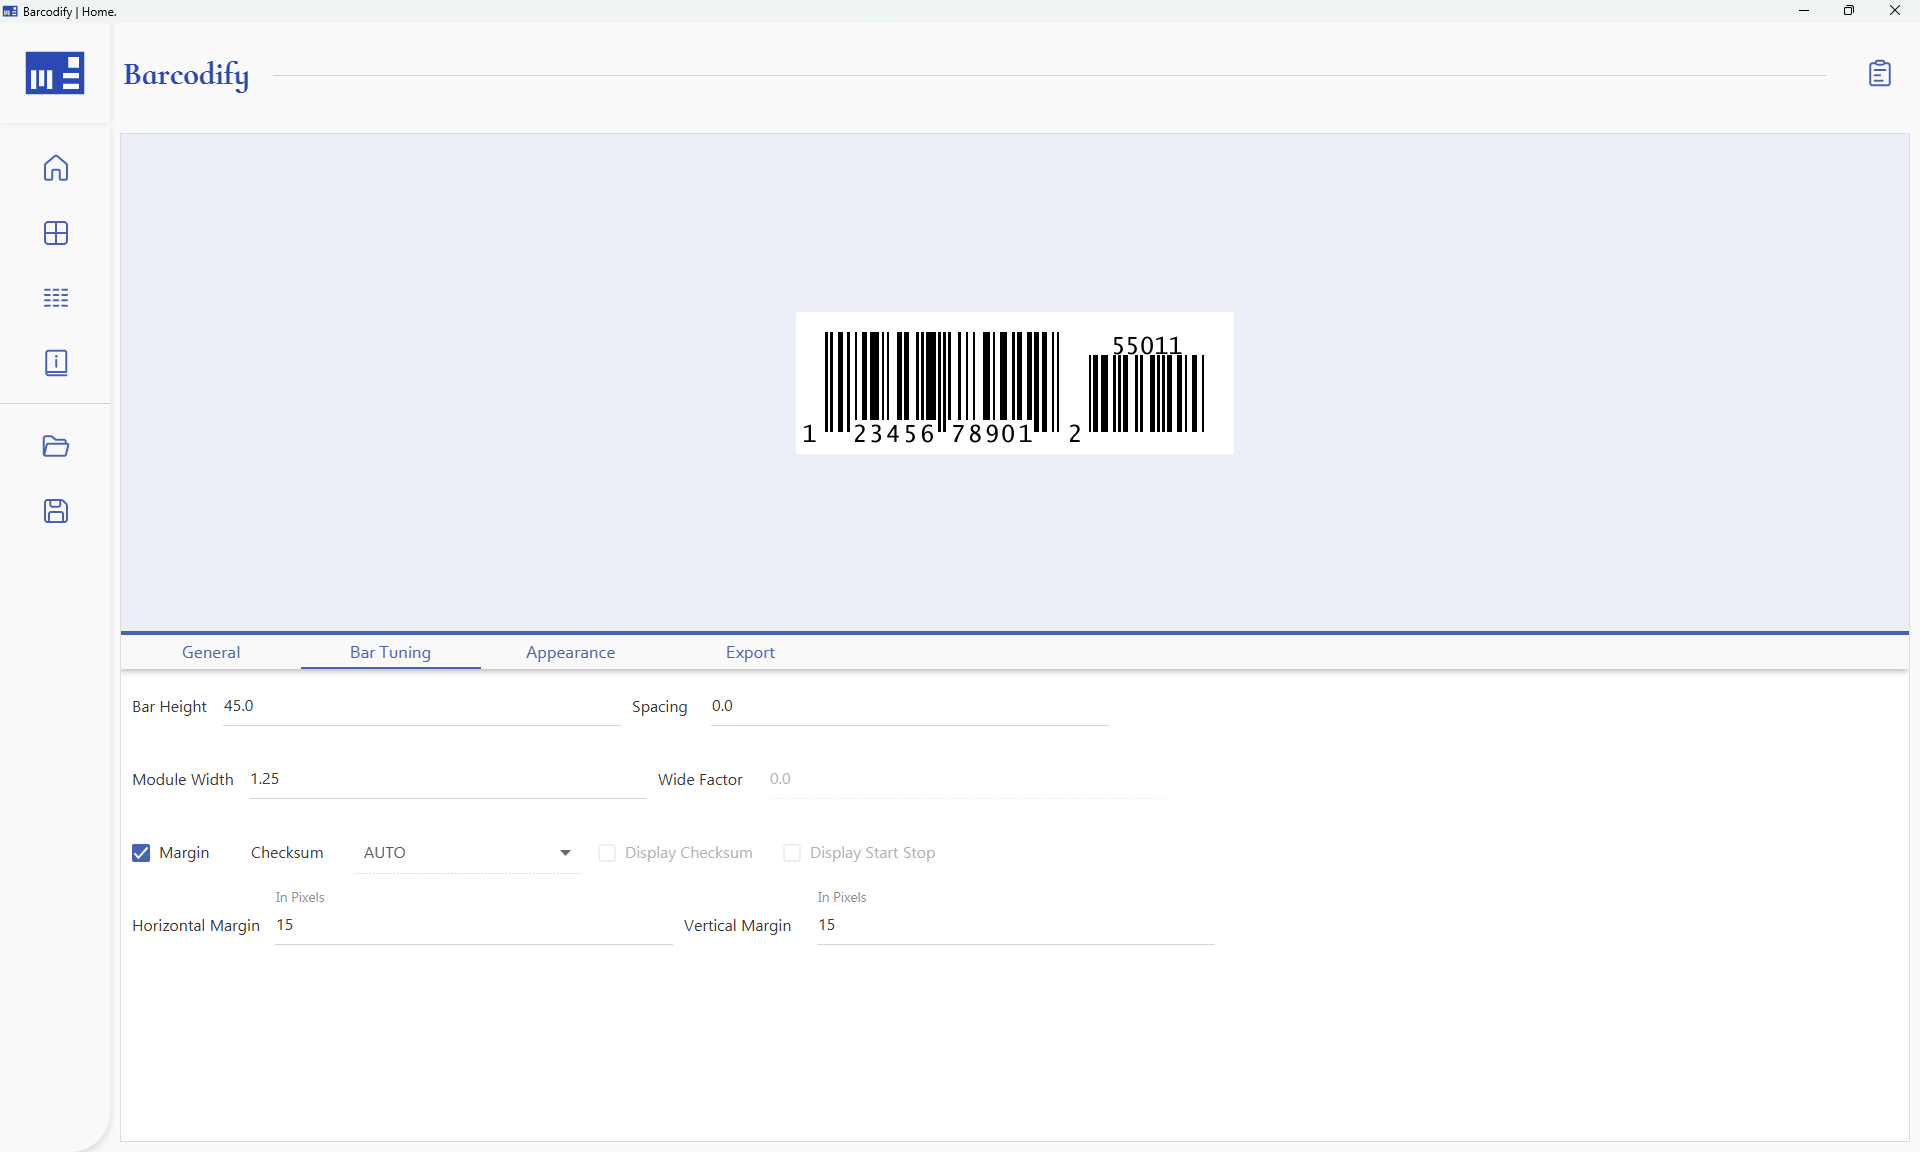Uncheck the Margin checkbox
Screen dimensions: 1920x1152
click(140, 853)
